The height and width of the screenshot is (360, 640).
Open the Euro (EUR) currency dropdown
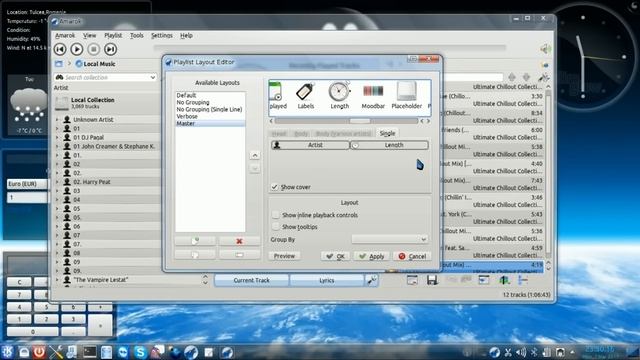(x=27, y=184)
